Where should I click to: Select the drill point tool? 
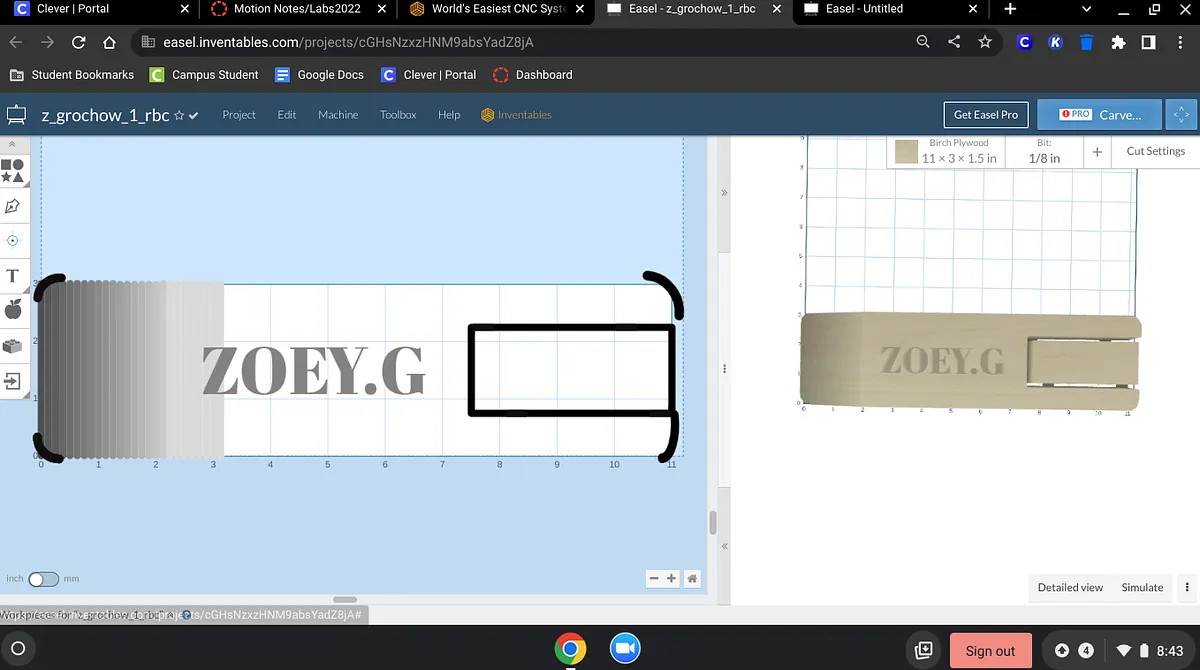point(13,240)
